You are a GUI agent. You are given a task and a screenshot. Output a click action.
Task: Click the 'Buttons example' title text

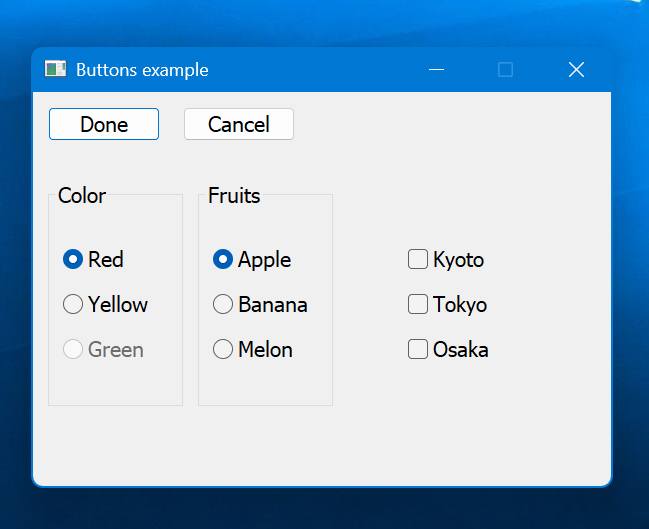click(142, 70)
